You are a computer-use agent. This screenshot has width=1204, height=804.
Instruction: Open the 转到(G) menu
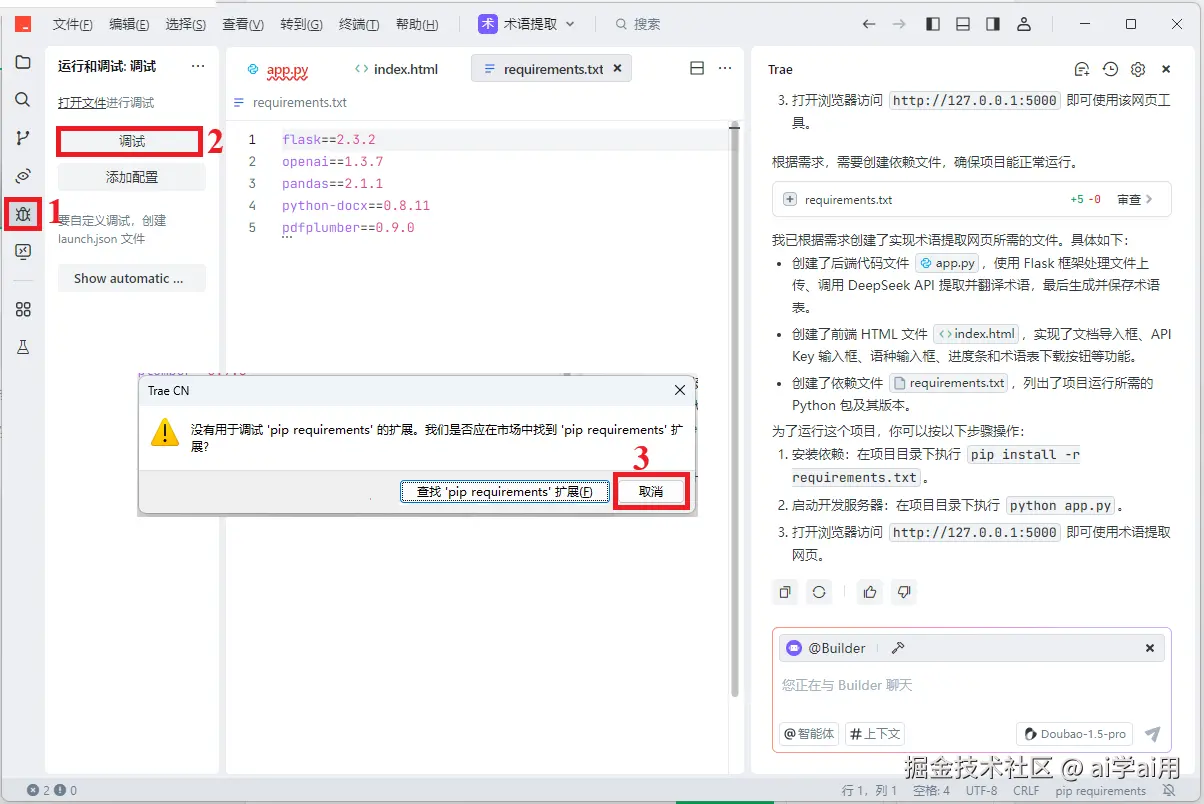coord(301,24)
